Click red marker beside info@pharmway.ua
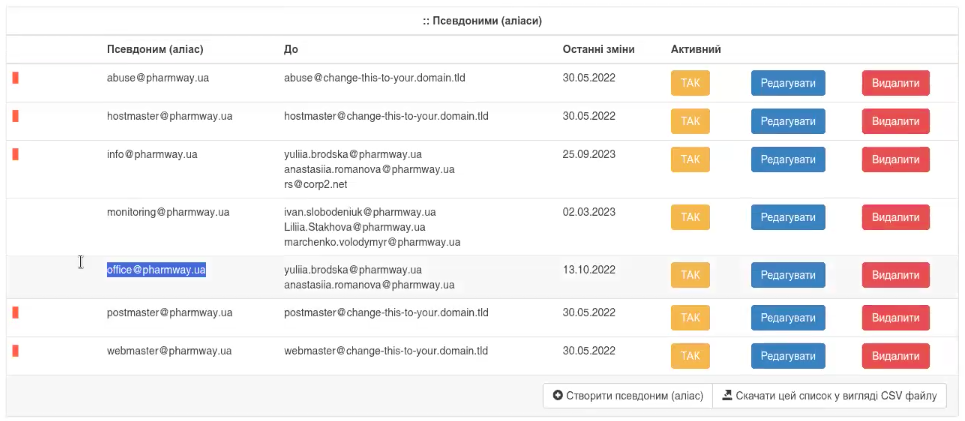This screenshot has height=421, width=965. tap(15, 154)
